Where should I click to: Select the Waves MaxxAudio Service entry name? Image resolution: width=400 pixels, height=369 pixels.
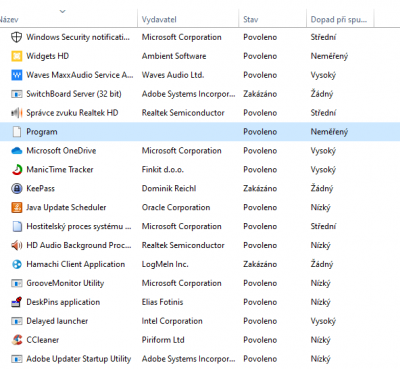[80, 75]
